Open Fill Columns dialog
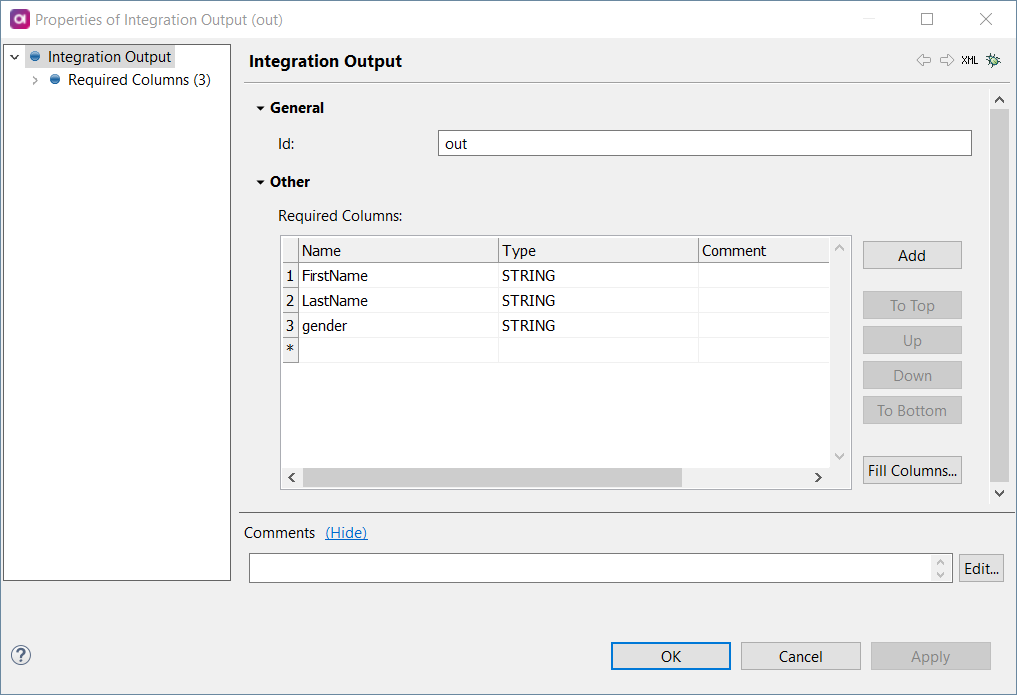The width and height of the screenshot is (1017, 695). (911, 470)
